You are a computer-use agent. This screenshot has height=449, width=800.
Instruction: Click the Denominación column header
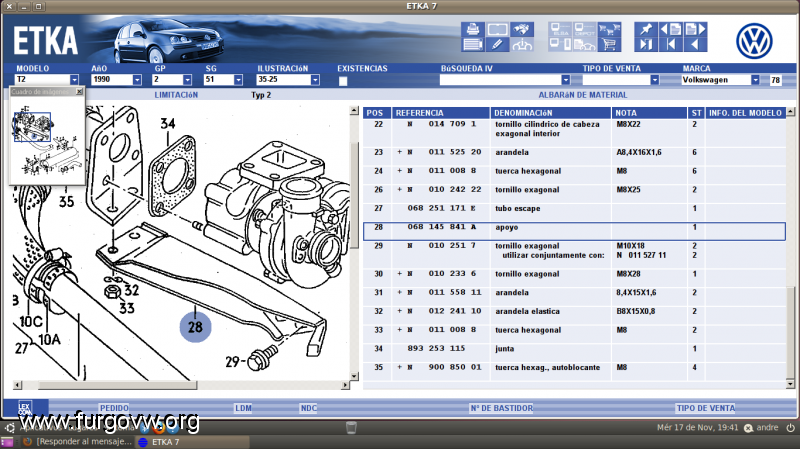[551, 113]
